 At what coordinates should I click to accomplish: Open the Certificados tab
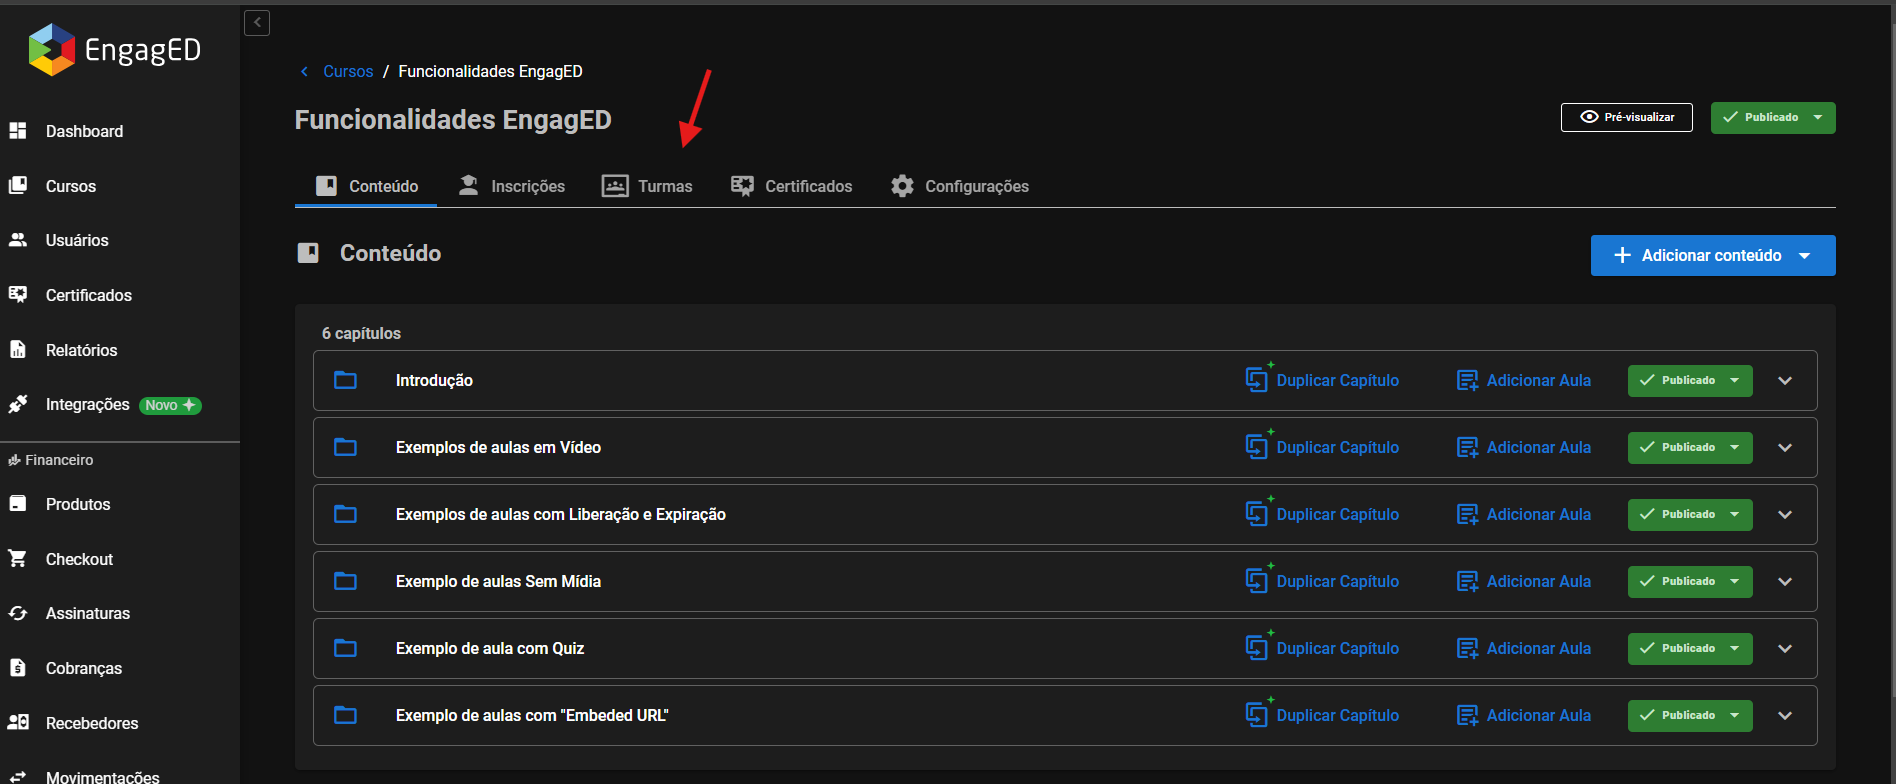coord(791,186)
